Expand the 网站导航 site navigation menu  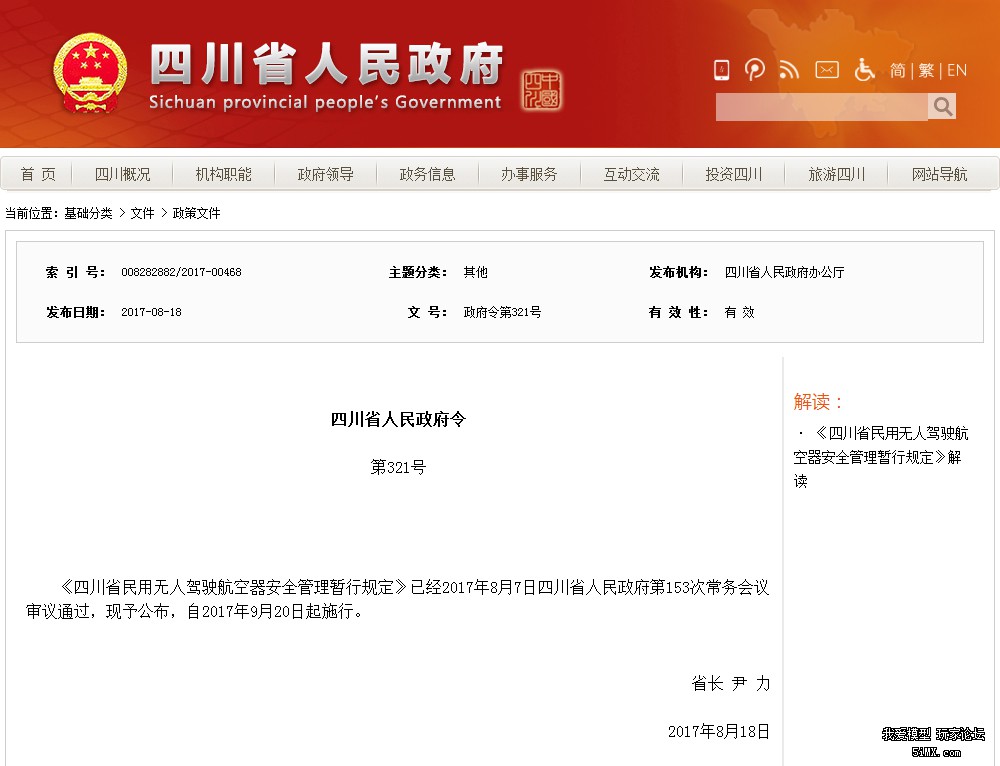(x=939, y=174)
